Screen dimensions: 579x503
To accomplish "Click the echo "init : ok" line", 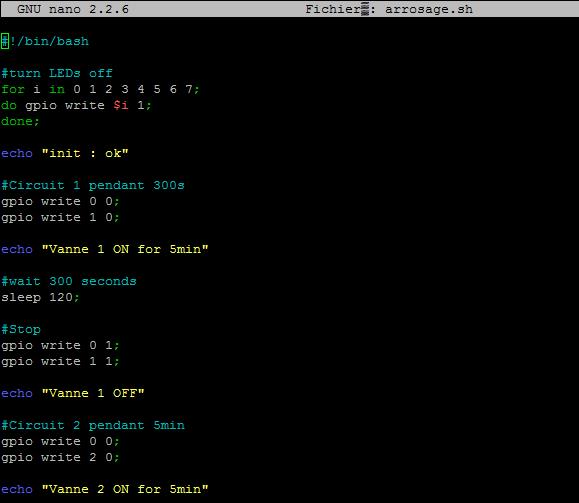I will 65,153.
